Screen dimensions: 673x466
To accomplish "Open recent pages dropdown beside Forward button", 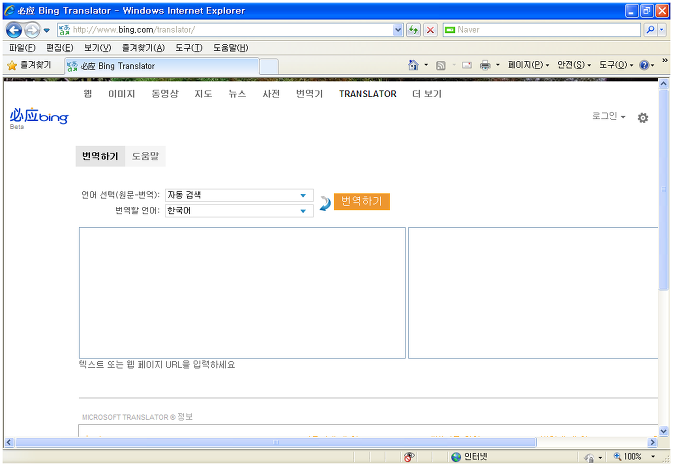I will (x=47, y=30).
